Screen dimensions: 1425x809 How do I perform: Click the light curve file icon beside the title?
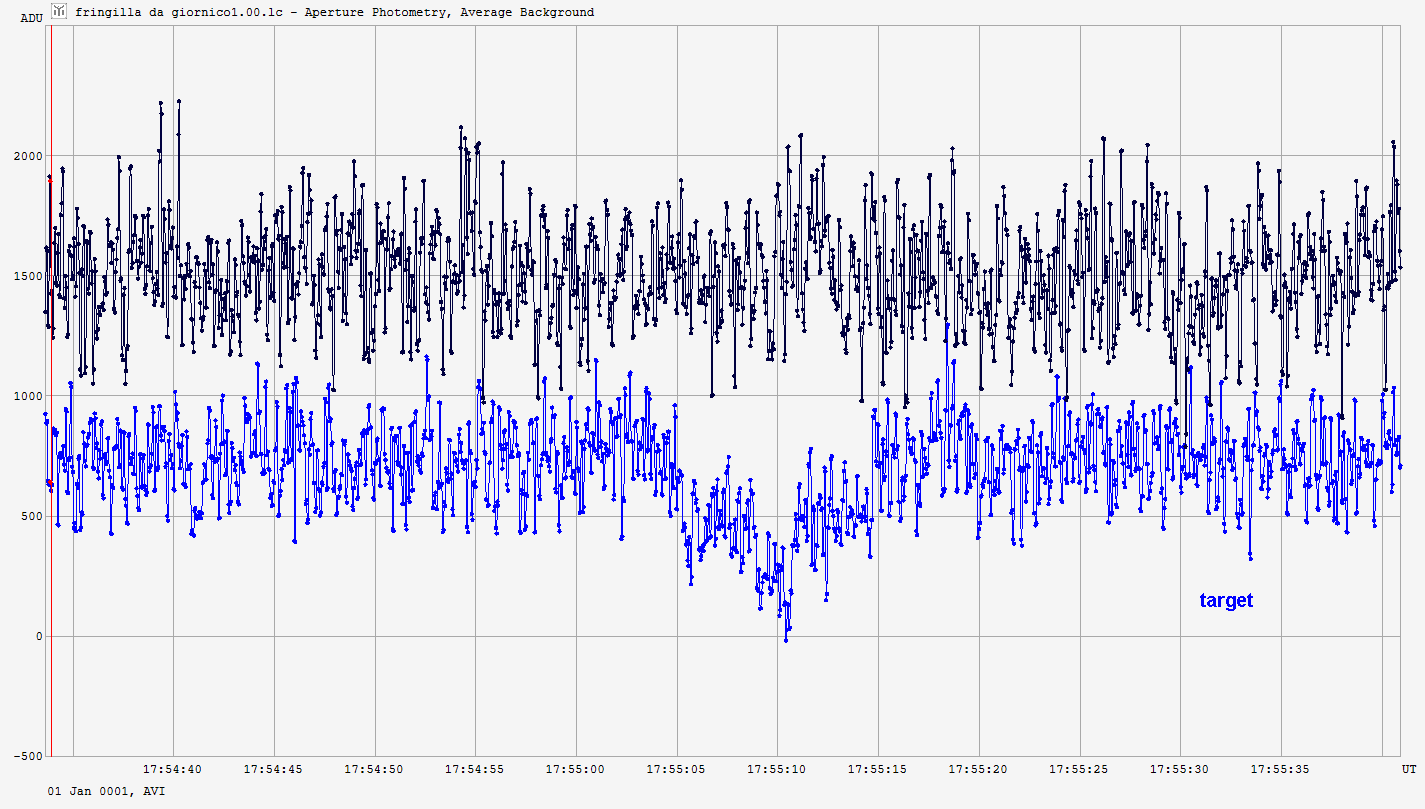click(59, 11)
